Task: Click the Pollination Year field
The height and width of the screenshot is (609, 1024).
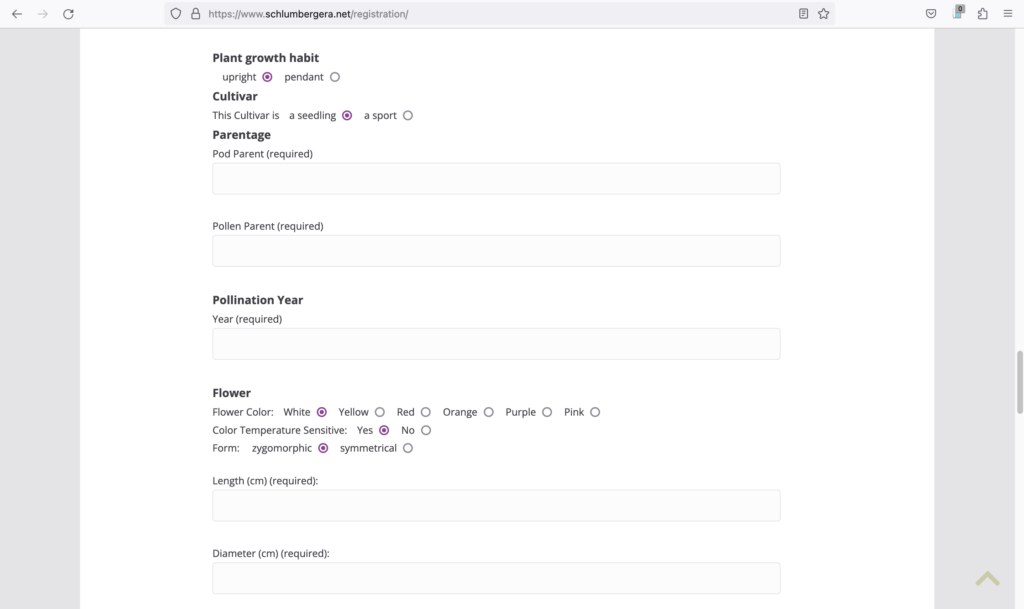Action: click(496, 344)
